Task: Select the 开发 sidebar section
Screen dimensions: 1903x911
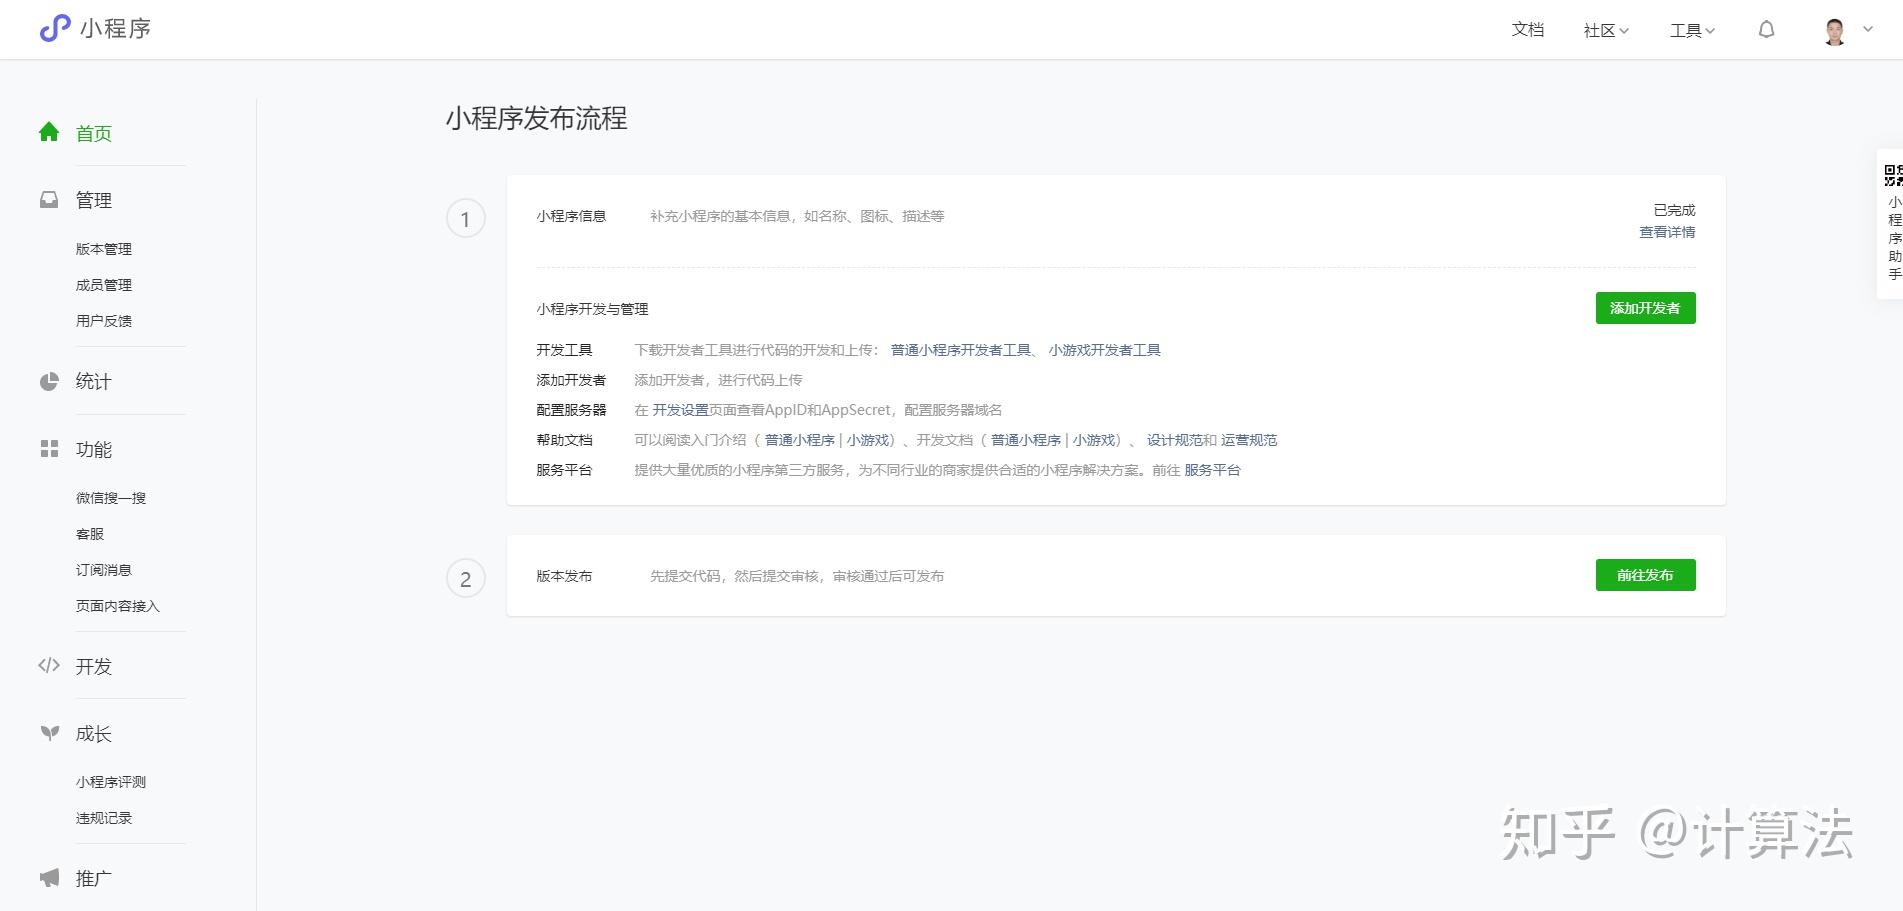Action: click(94, 666)
